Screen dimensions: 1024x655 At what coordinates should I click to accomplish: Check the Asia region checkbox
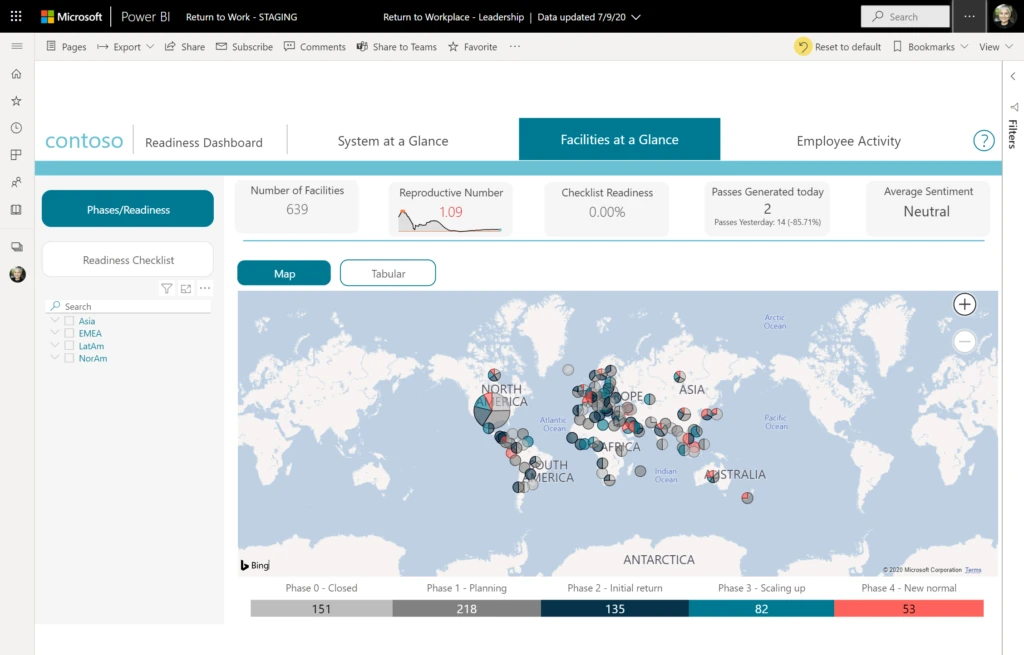click(69, 321)
